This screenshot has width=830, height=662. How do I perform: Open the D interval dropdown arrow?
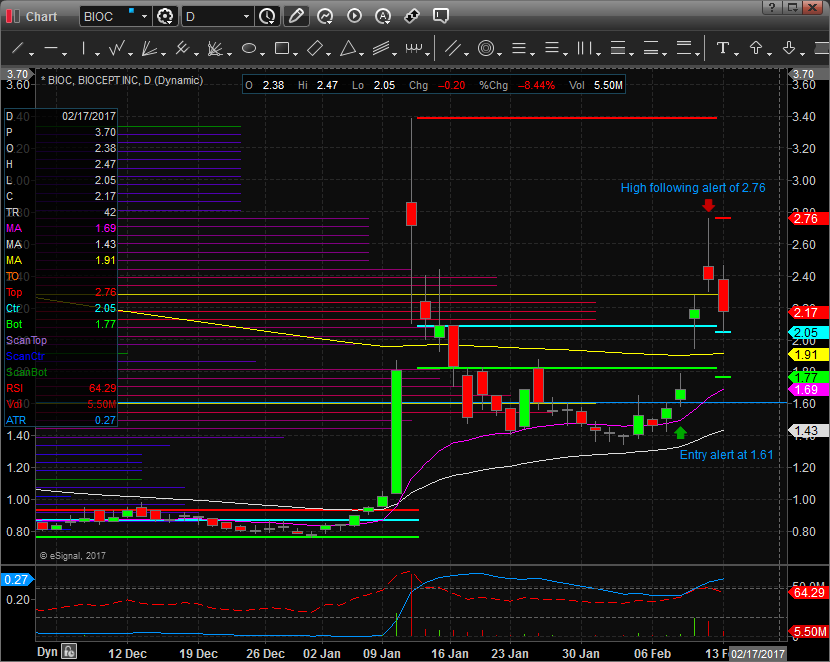coord(246,16)
